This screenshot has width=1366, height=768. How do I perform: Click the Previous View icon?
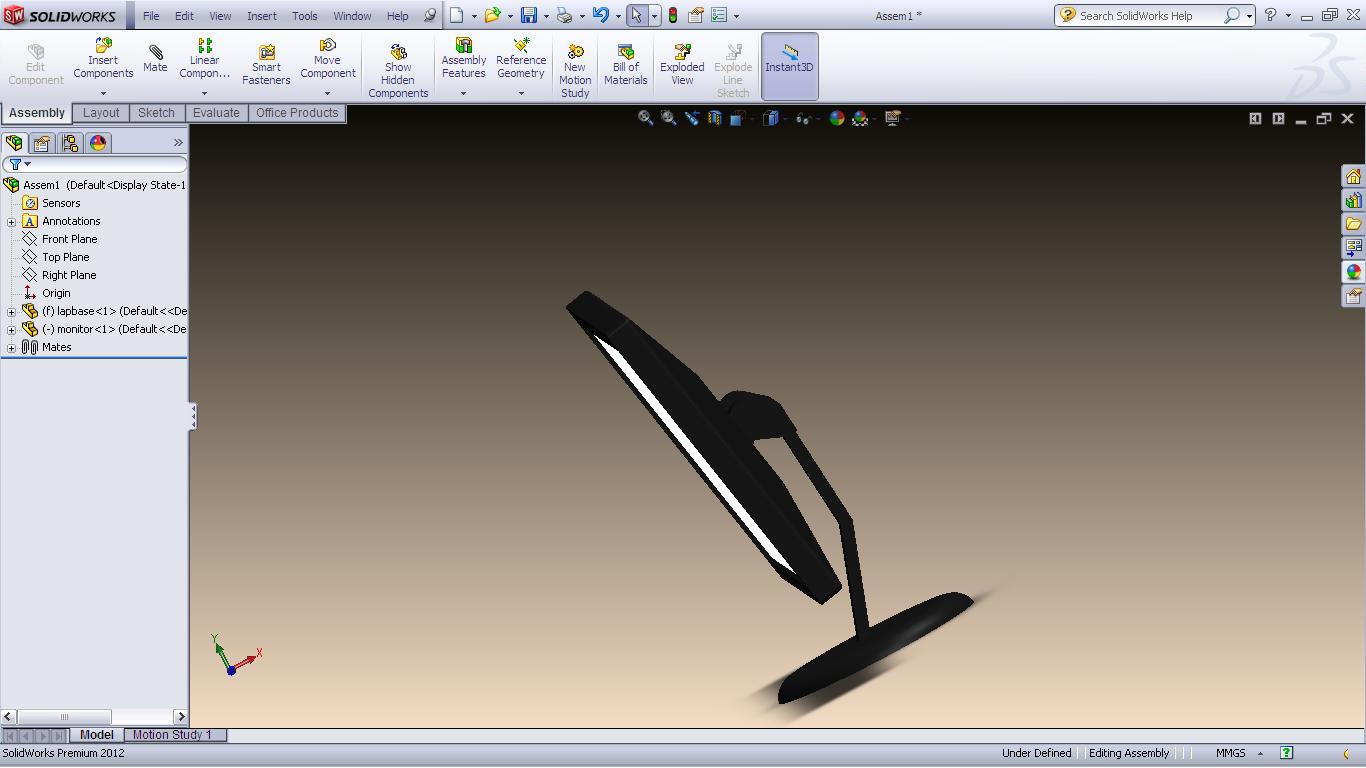(x=692, y=118)
